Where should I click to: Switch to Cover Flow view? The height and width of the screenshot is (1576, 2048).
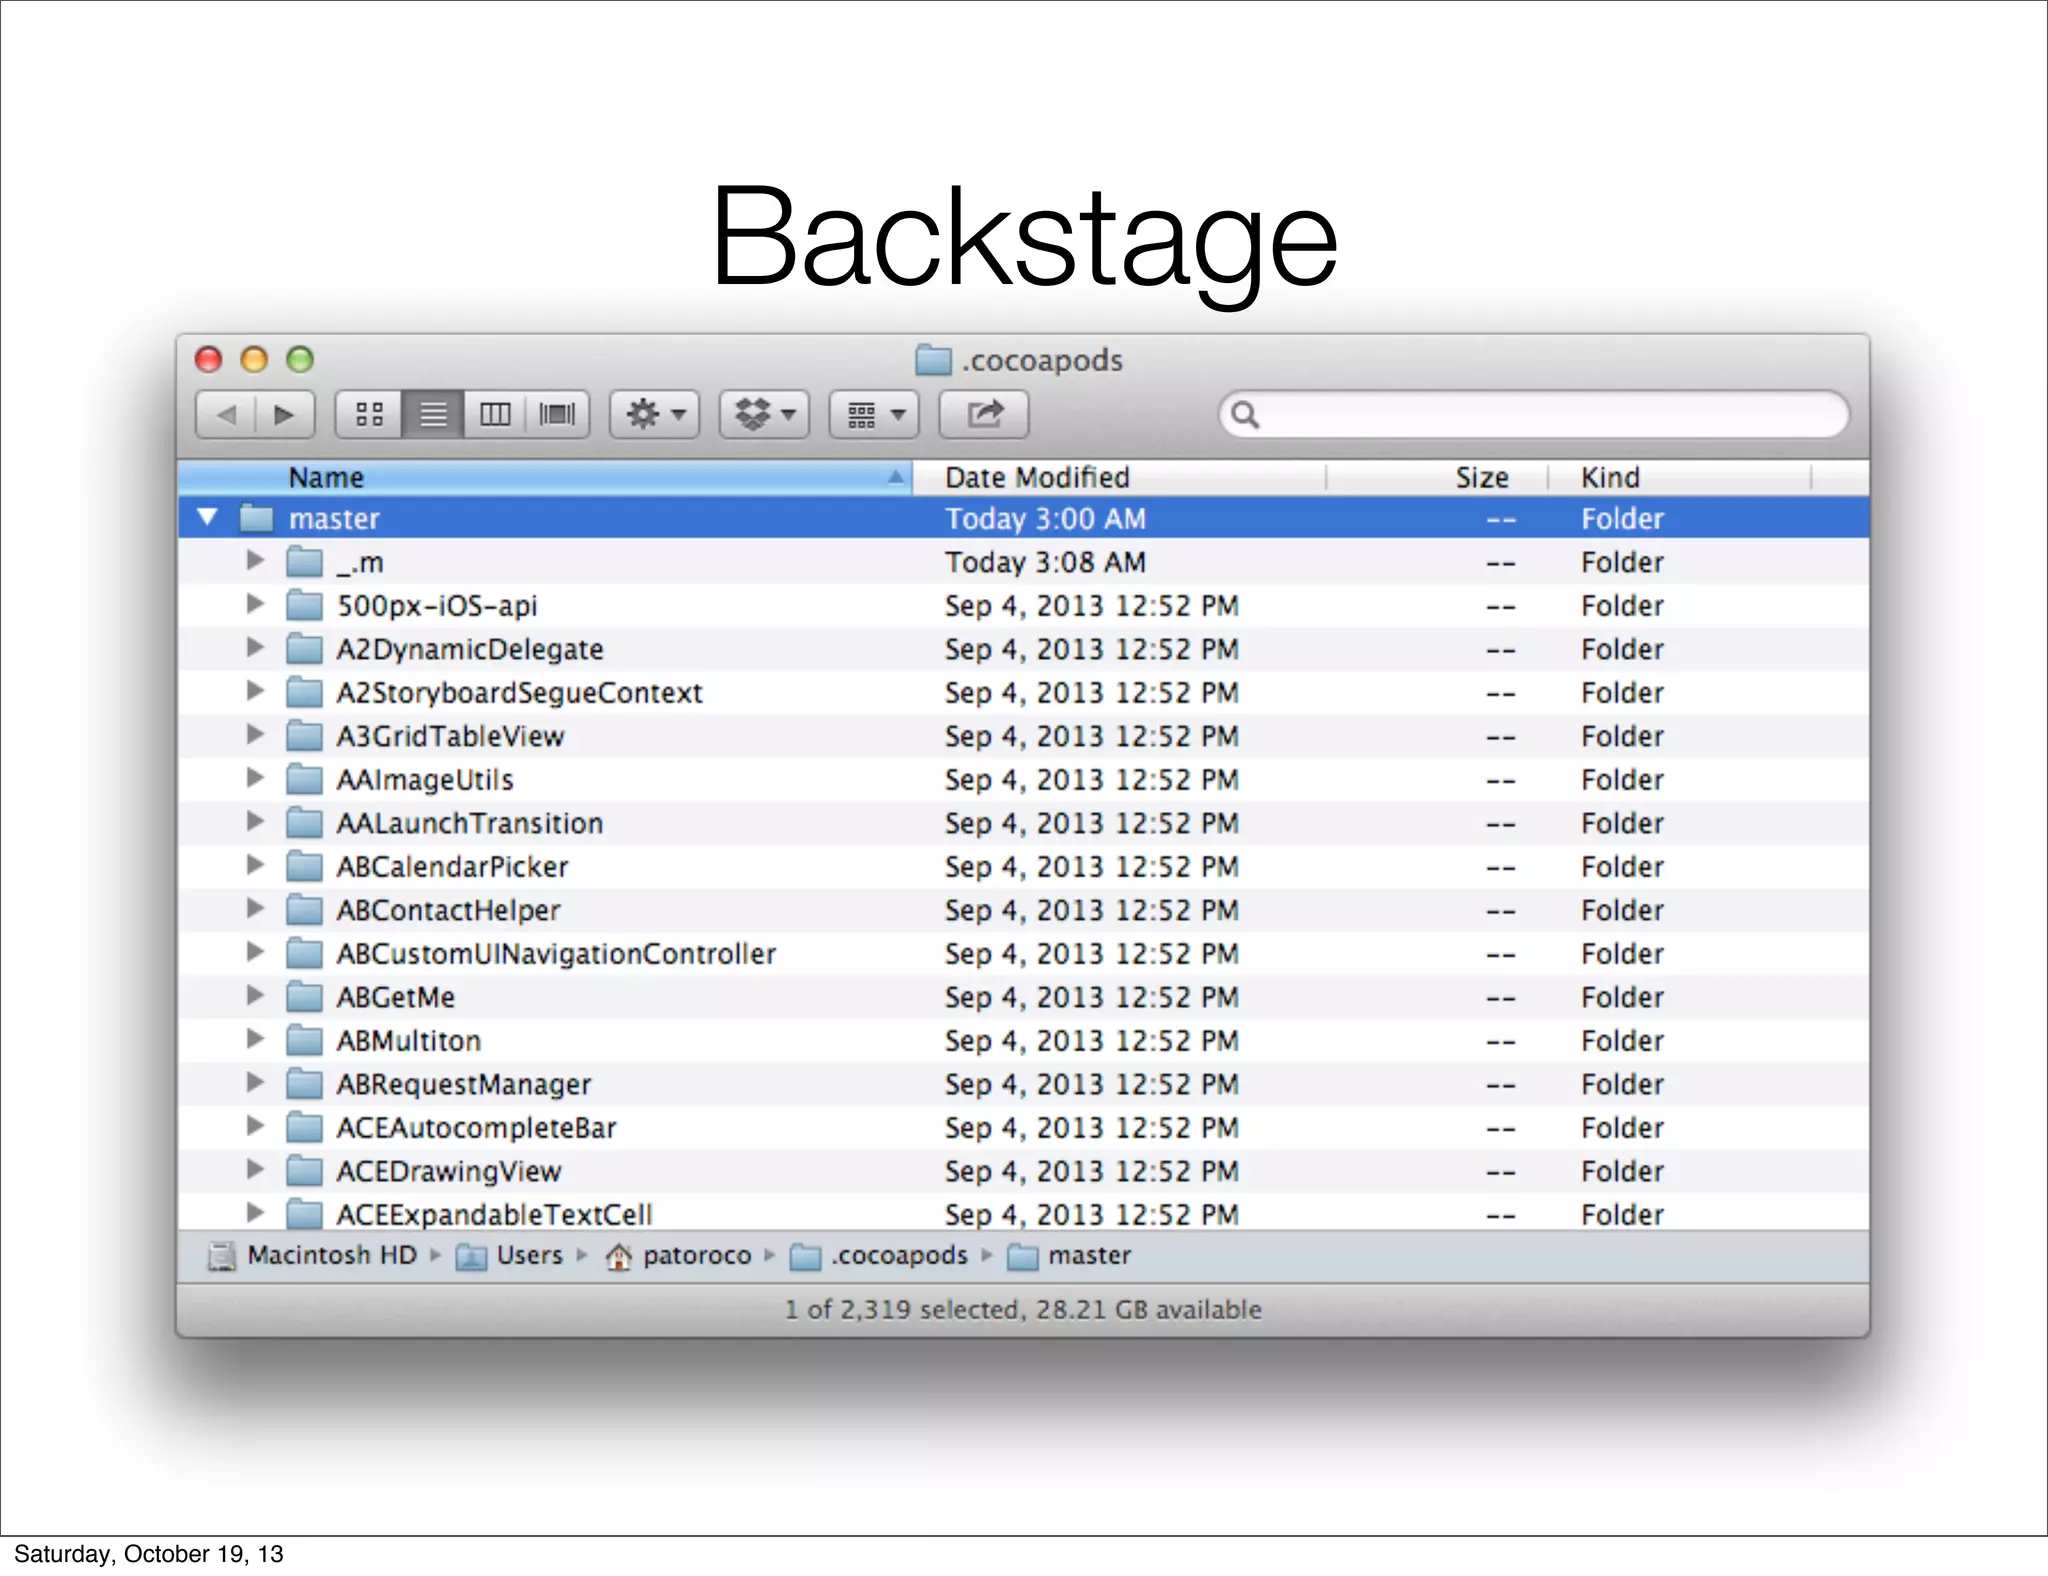[557, 414]
